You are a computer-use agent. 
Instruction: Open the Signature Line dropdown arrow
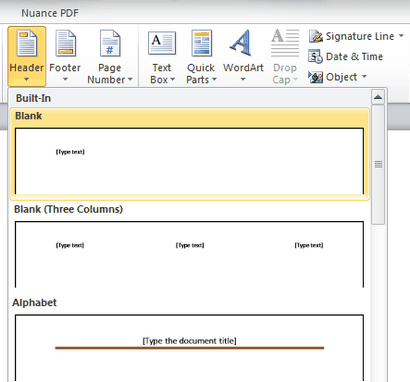tap(401, 36)
